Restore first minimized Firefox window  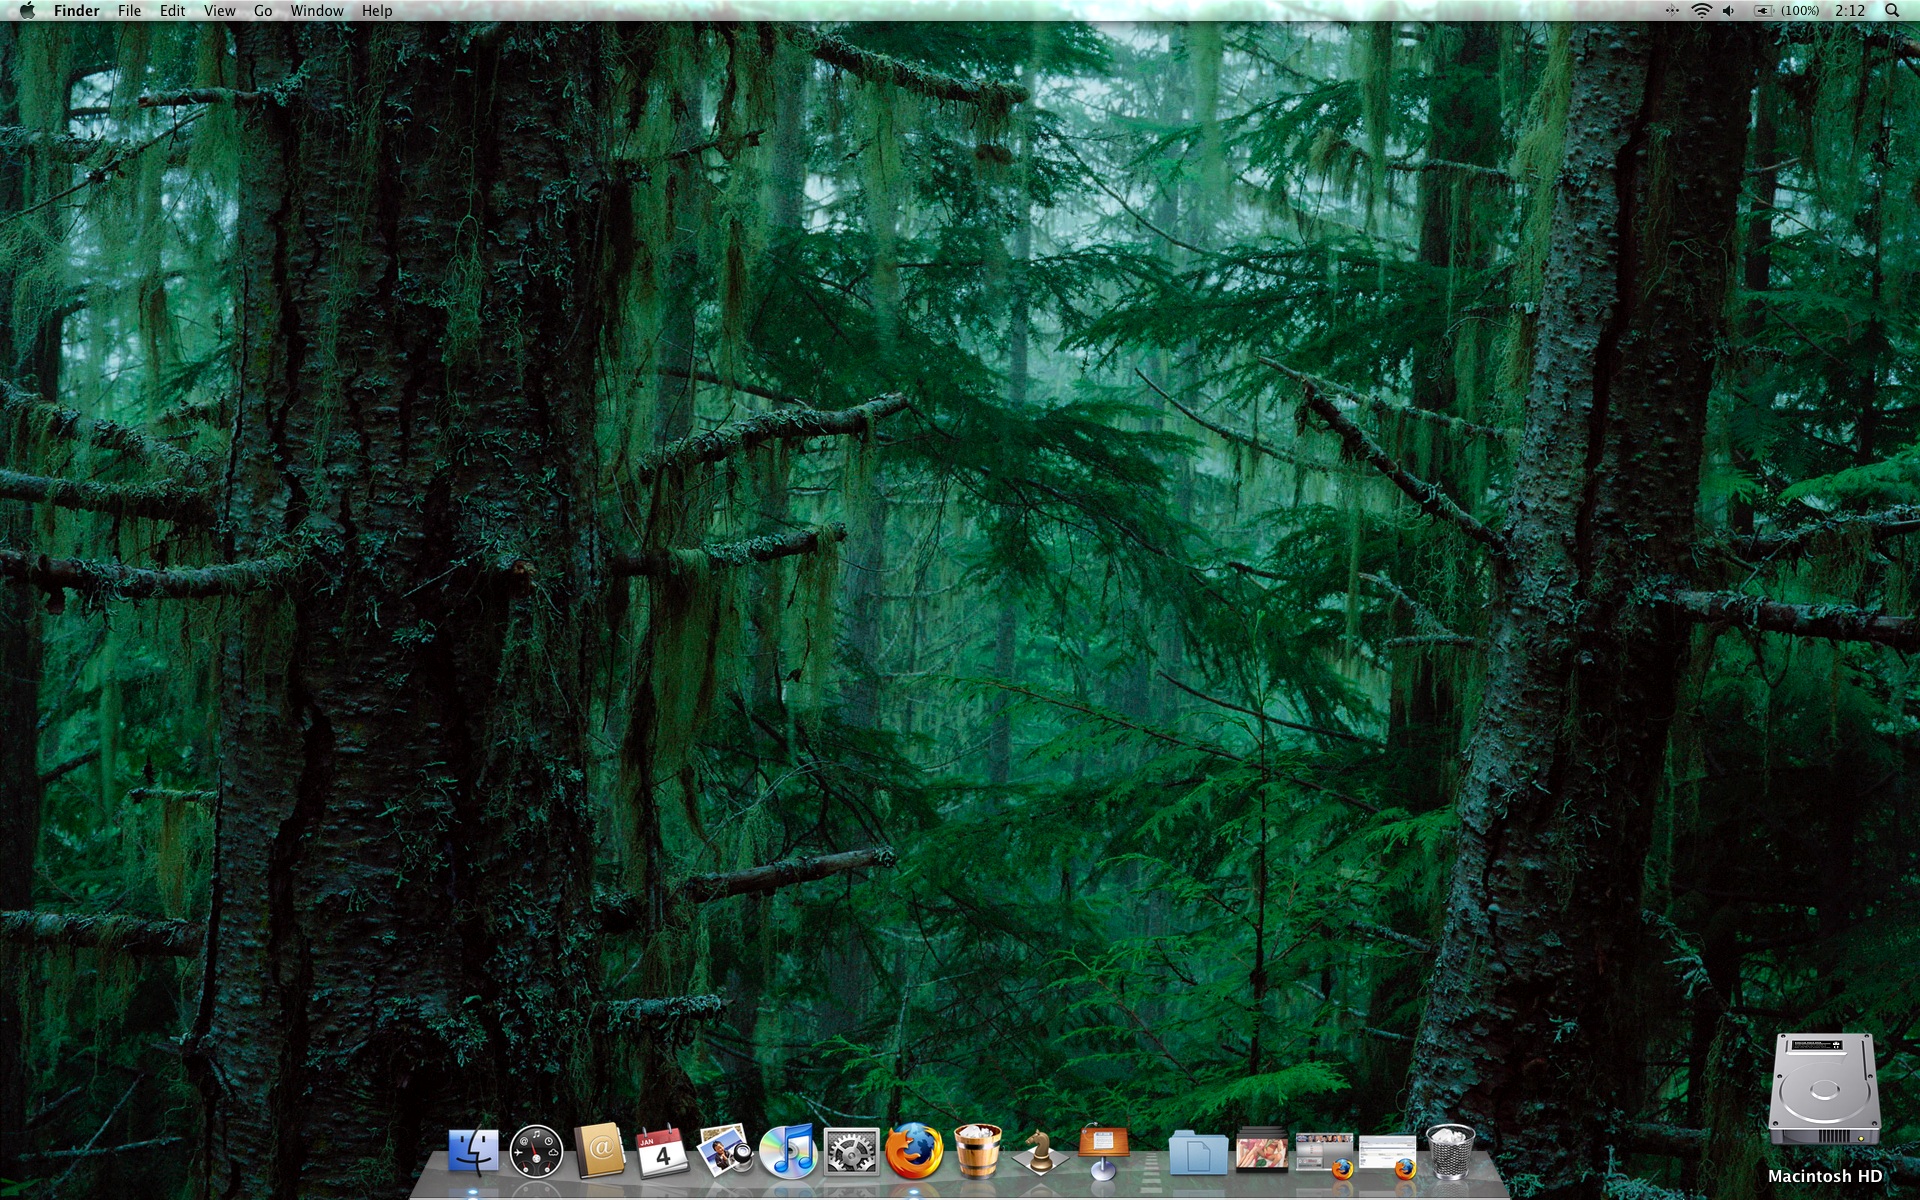(1325, 1155)
